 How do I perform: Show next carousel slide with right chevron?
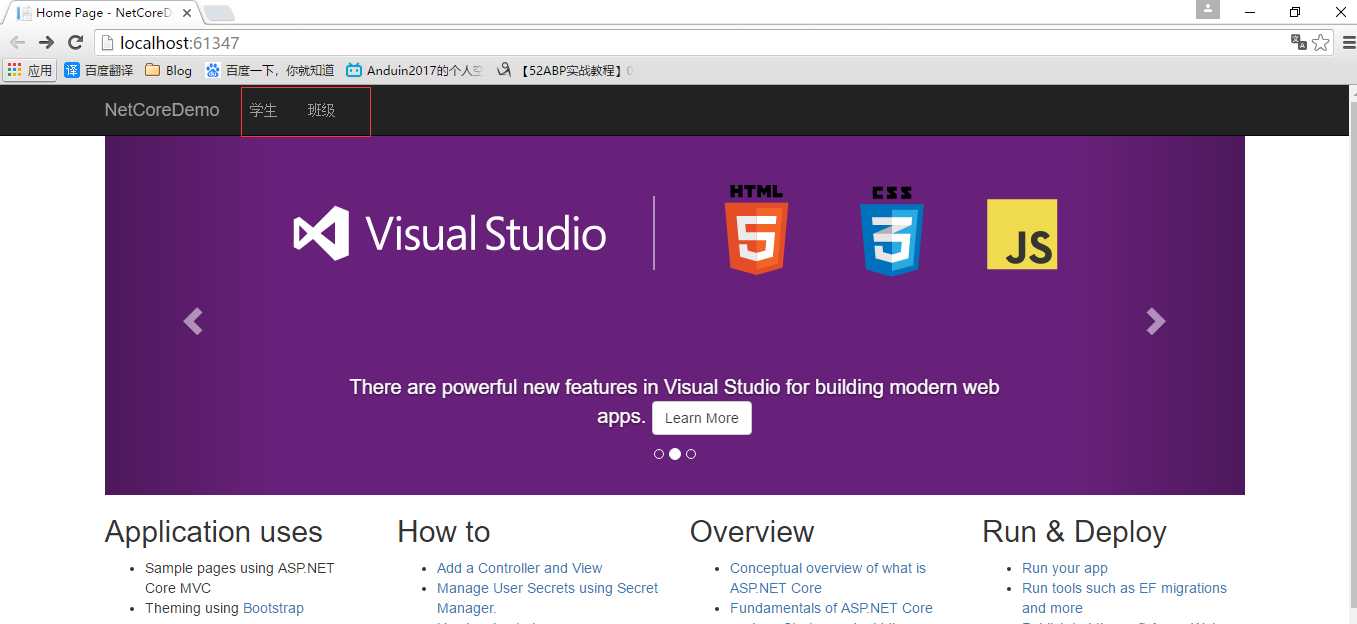(x=1156, y=321)
